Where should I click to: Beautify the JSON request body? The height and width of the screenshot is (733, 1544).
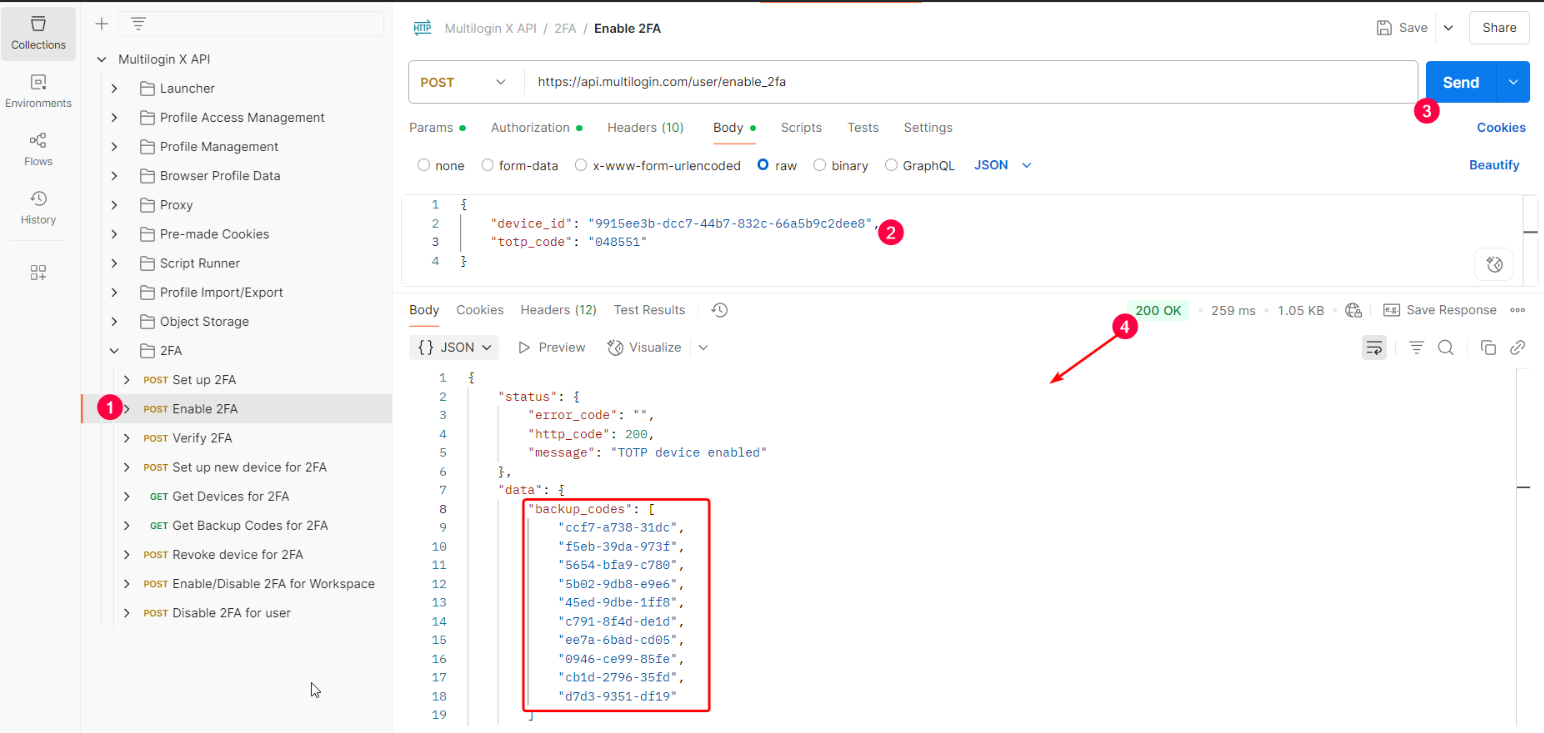point(1494,164)
